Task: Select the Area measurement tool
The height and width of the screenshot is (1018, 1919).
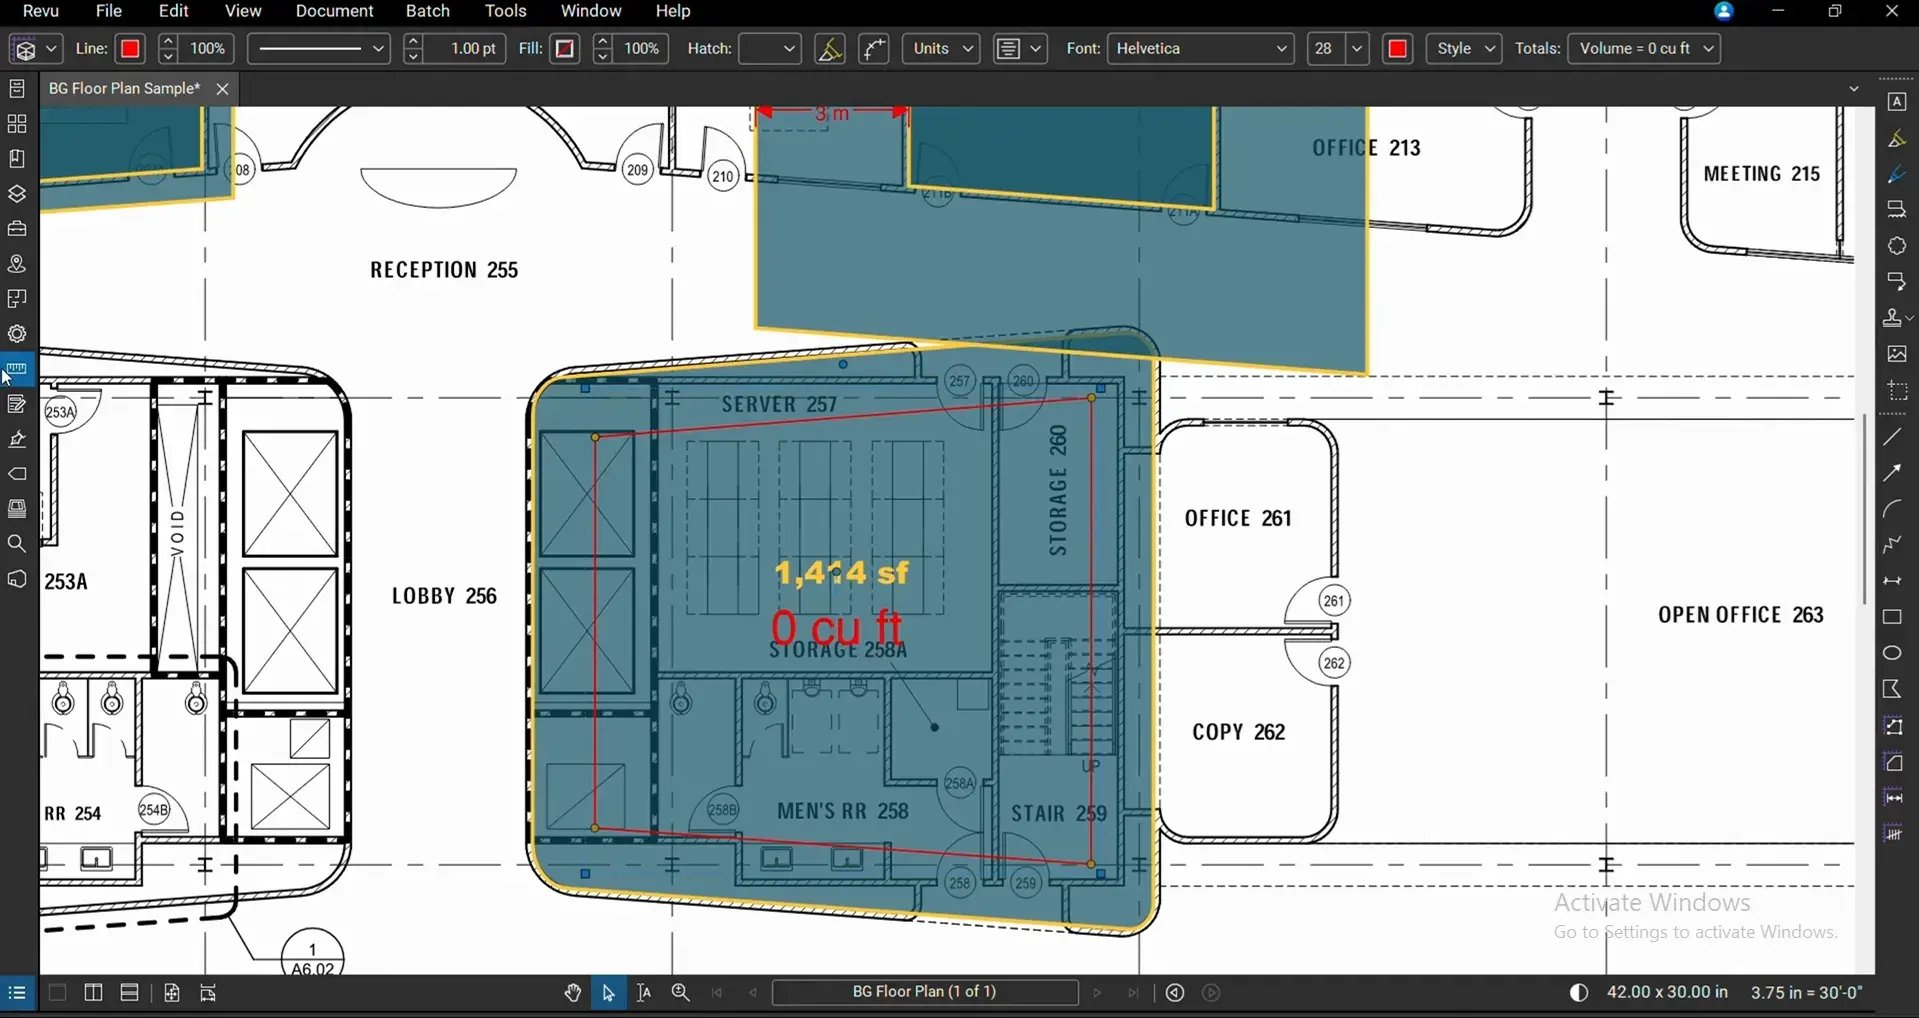Action: (x=1892, y=762)
